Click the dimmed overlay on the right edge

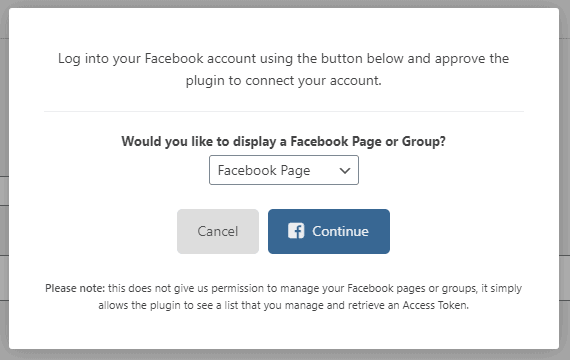pyautogui.click(x=565, y=182)
